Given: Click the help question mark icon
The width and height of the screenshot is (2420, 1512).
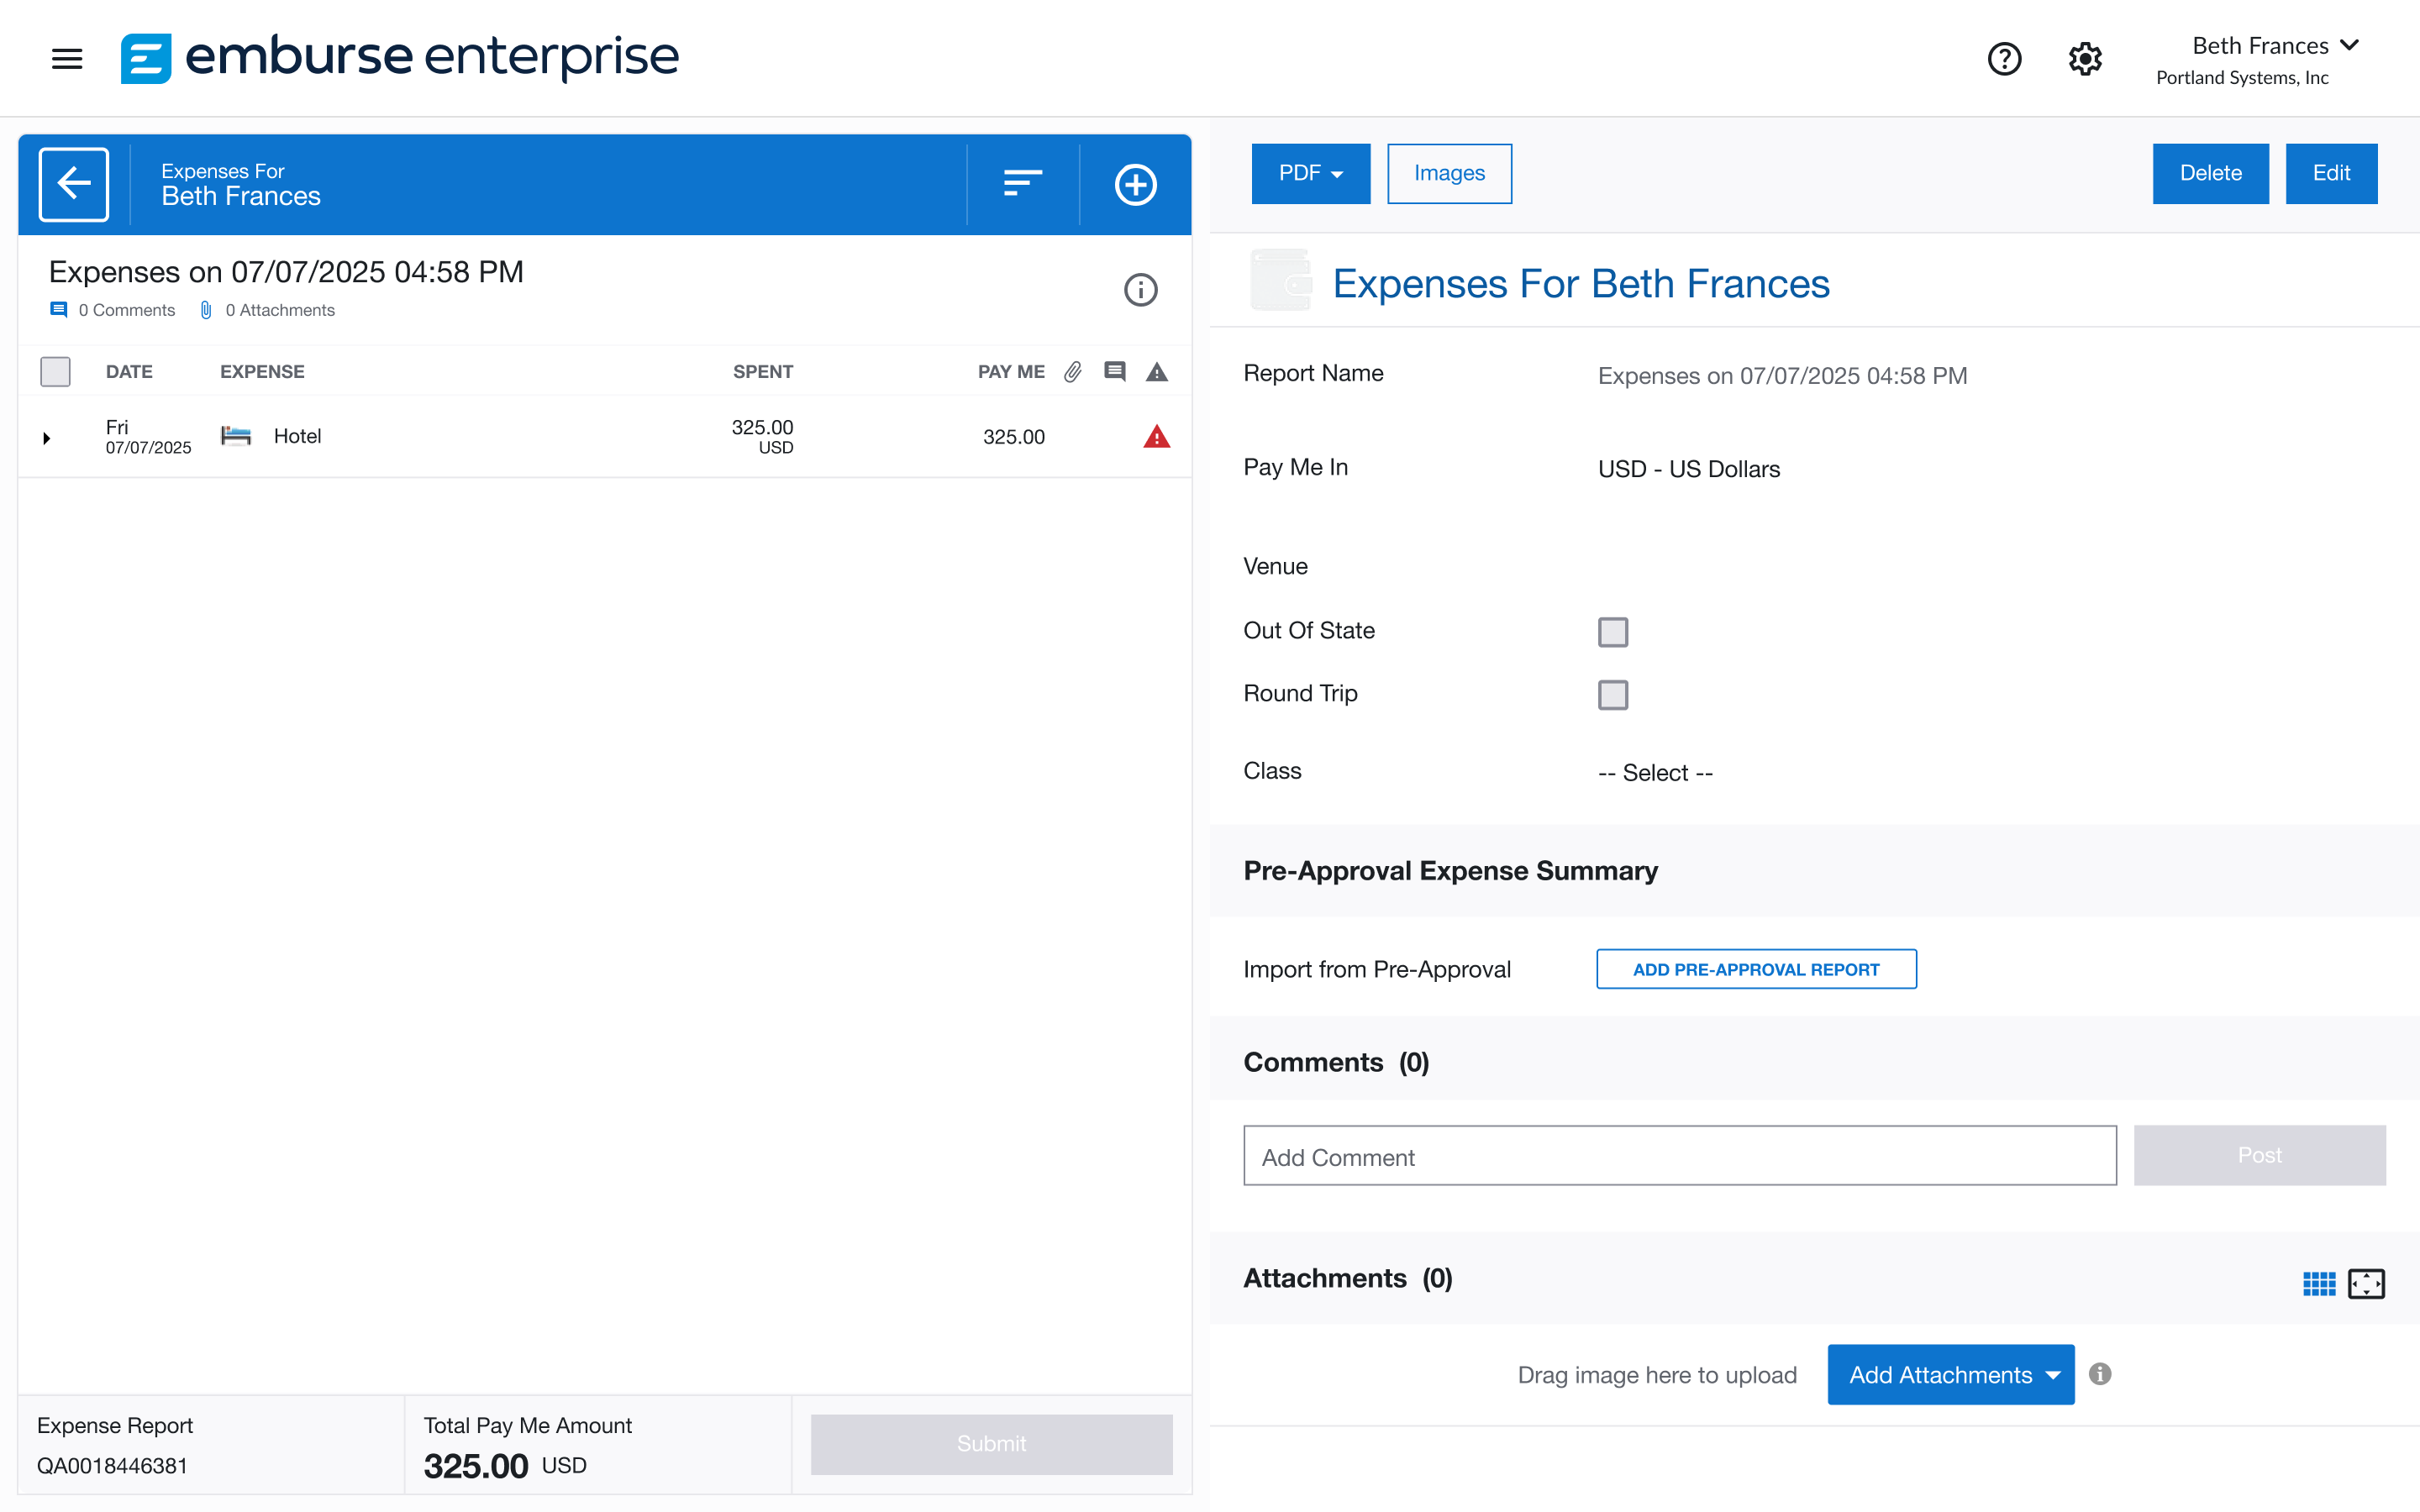Looking at the screenshot, I should click(x=2004, y=59).
